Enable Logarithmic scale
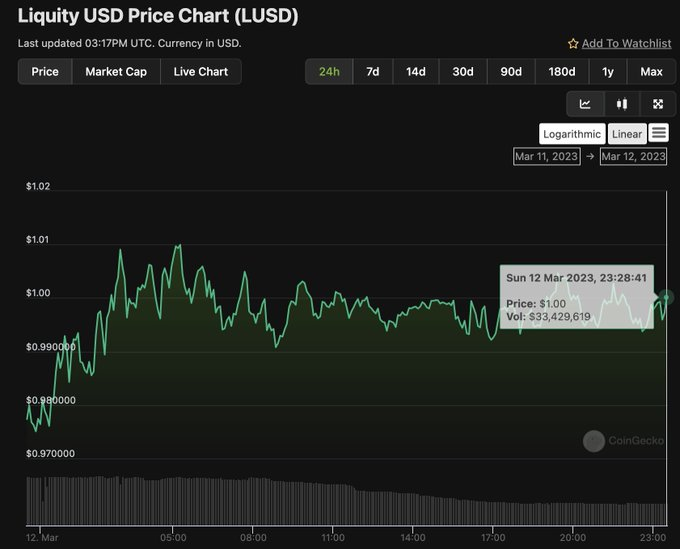The image size is (680, 549). click(x=572, y=134)
